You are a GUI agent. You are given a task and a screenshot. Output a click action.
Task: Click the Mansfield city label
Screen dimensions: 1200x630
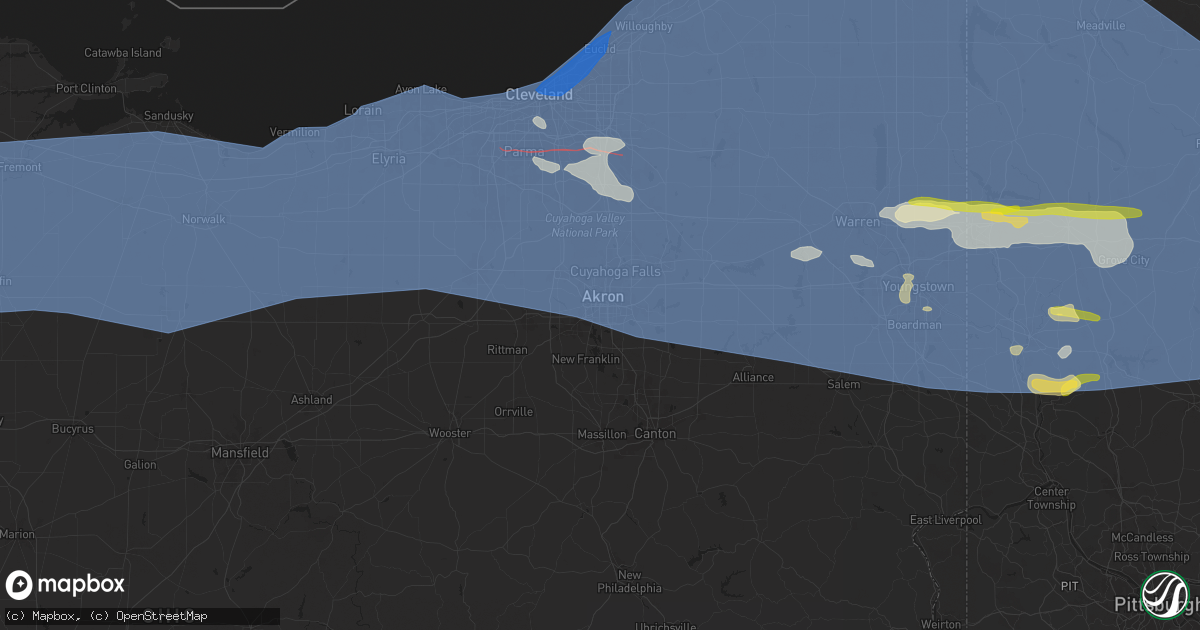240,452
